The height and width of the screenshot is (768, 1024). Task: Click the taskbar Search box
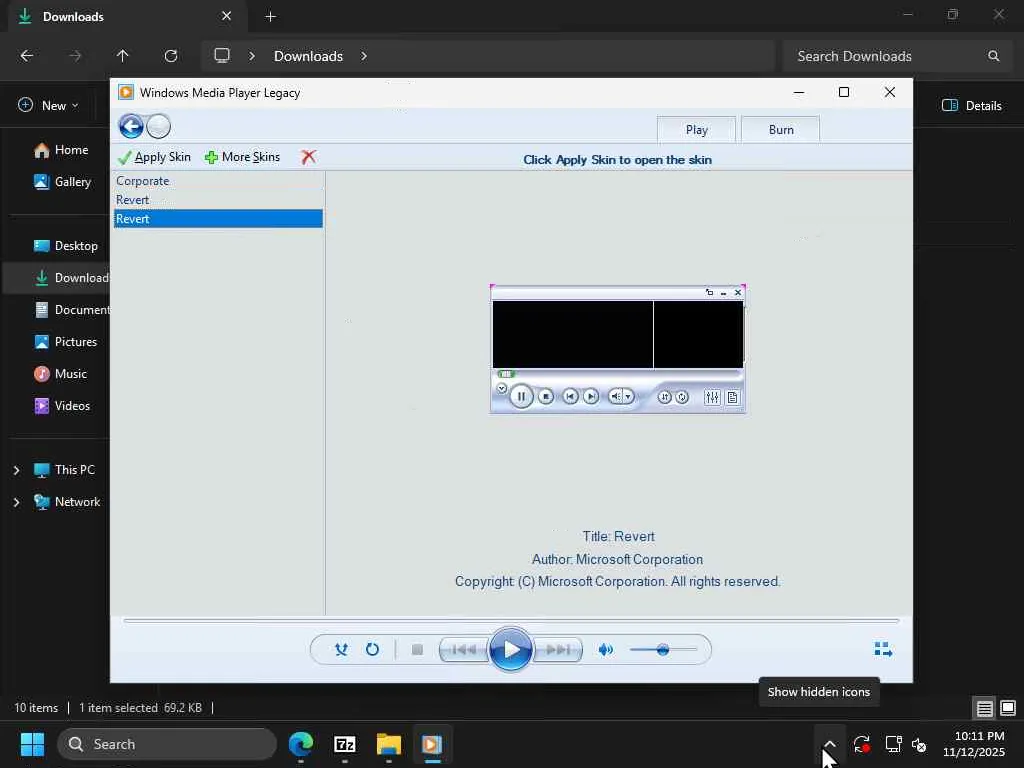167,744
